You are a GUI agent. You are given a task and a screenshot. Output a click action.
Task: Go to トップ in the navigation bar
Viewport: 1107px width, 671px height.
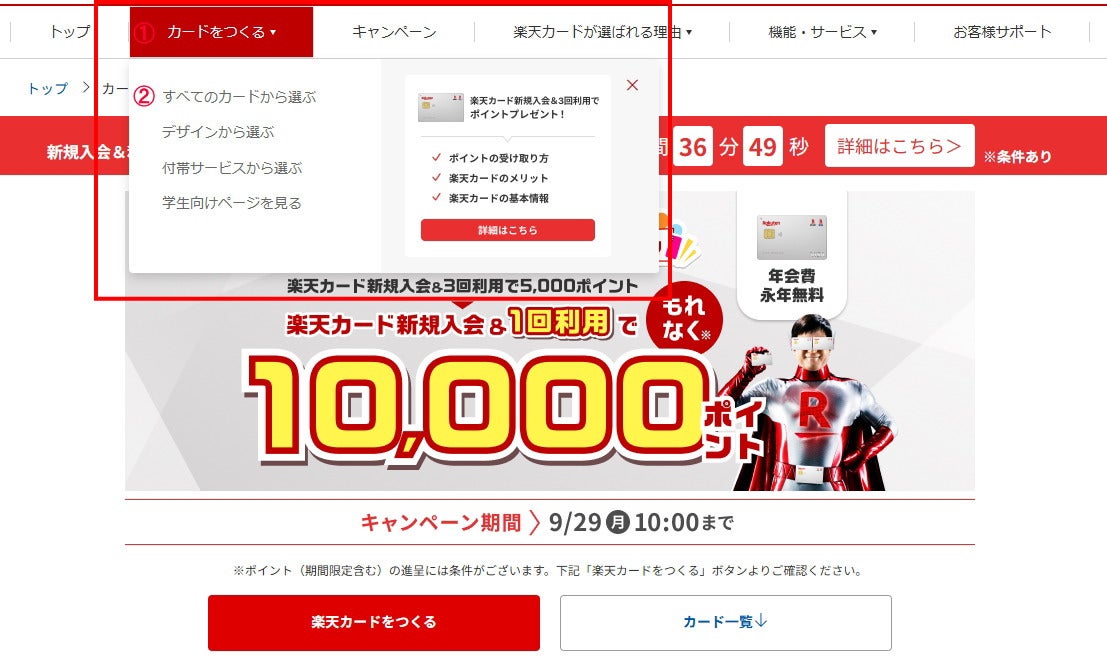pyautogui.click(x=70, y=32)
